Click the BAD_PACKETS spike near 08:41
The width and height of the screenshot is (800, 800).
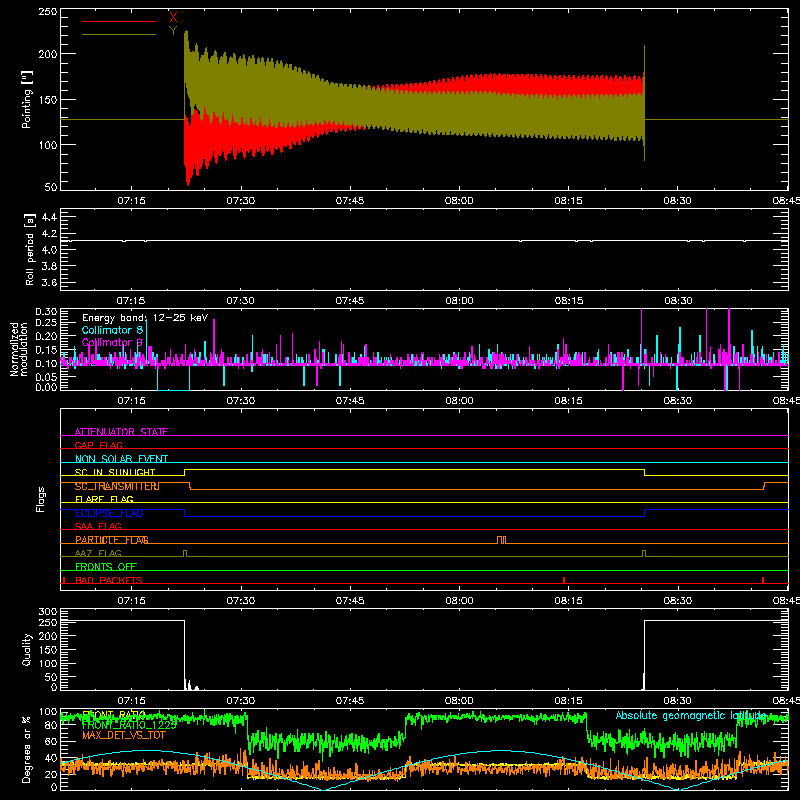coord(763,580)
